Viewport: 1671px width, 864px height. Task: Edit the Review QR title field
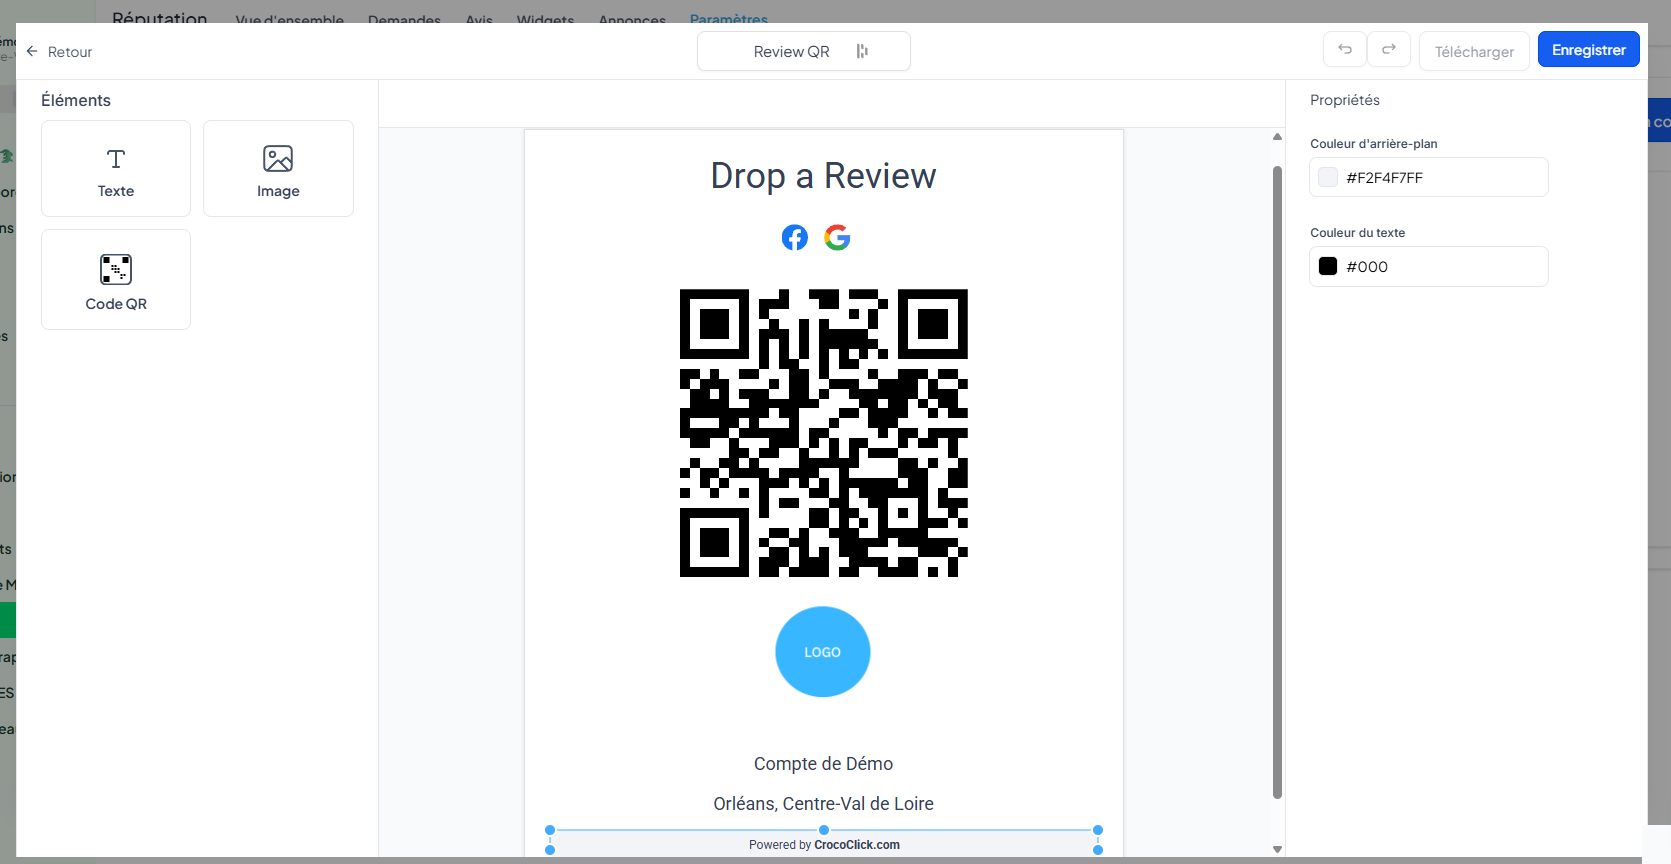point(804,51)
